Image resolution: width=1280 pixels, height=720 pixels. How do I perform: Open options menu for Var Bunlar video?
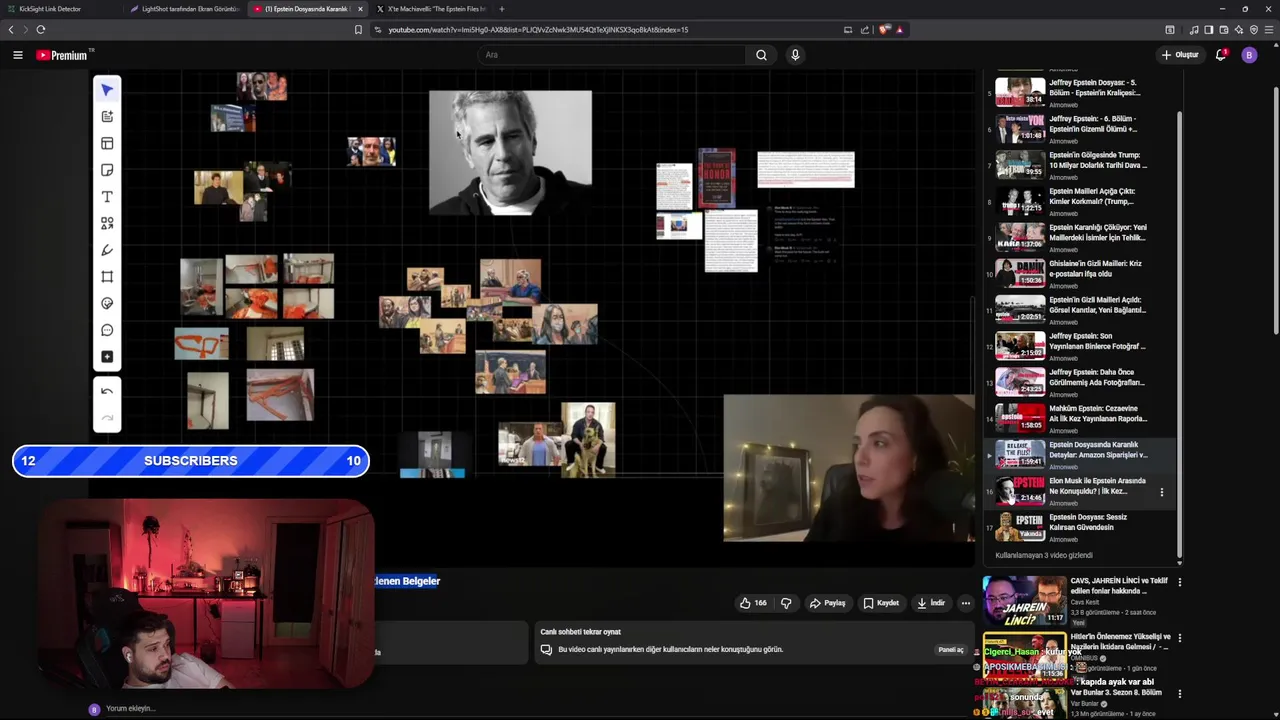[1179, 693]
